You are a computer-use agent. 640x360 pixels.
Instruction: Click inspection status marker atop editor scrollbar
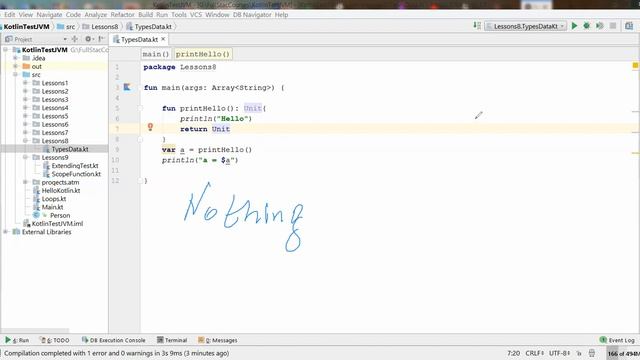[635, 65]
